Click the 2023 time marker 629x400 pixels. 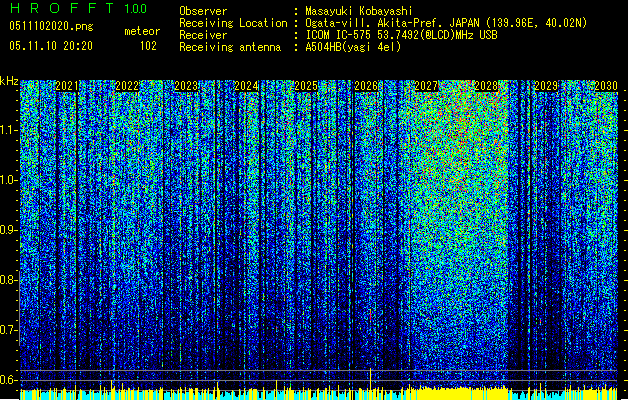tap(186, 86)
